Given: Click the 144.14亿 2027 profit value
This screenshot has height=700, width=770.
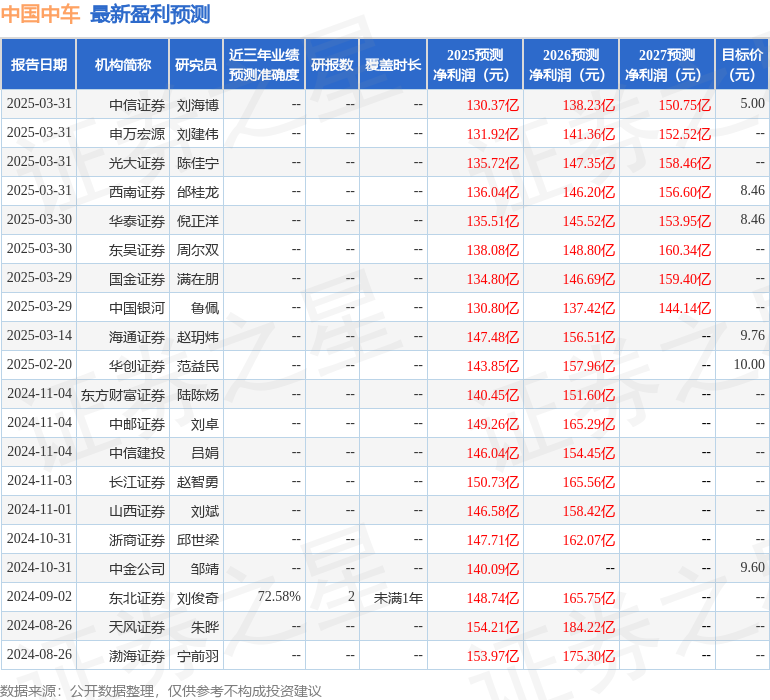Looking at the screenshot, I should coord(685,308).
